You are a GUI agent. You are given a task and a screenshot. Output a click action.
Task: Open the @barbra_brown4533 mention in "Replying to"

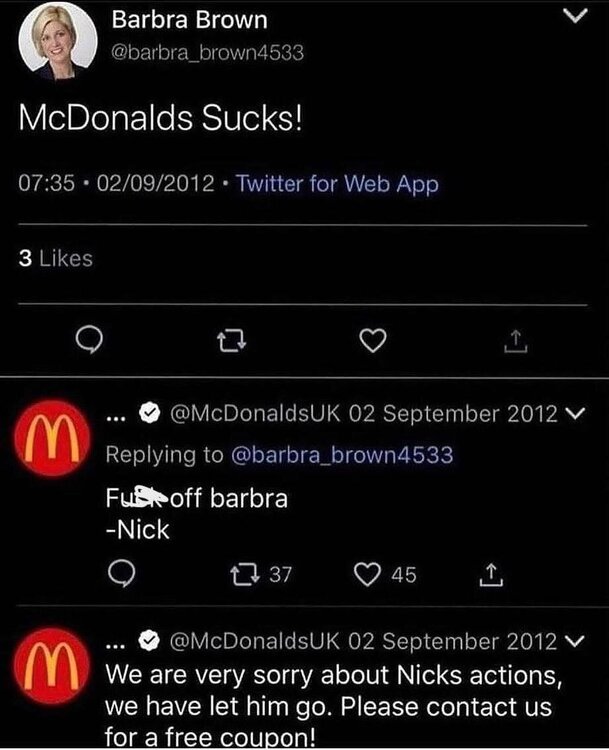pyautogui.click(x=342, y=454)
